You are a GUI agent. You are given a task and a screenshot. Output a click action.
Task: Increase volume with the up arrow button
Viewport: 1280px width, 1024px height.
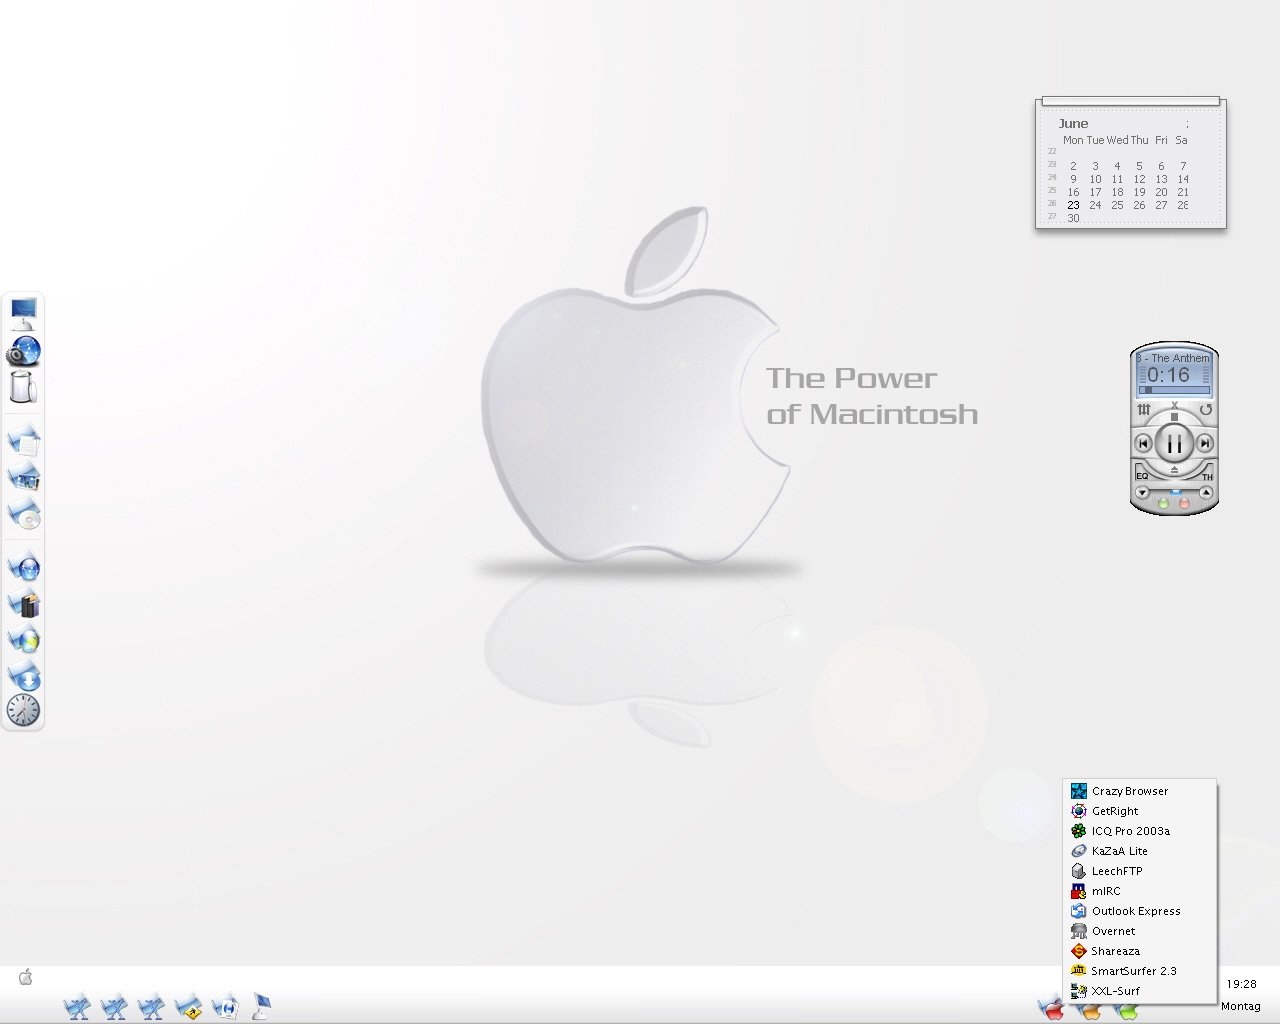click(x=1206, y=492)
